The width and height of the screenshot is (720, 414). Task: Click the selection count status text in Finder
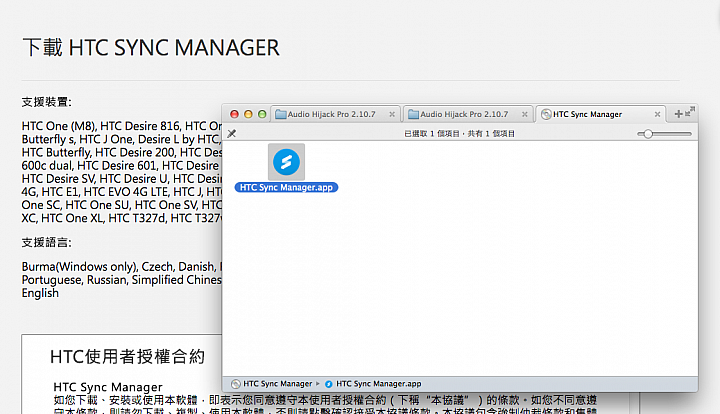(x=459, y=134)
